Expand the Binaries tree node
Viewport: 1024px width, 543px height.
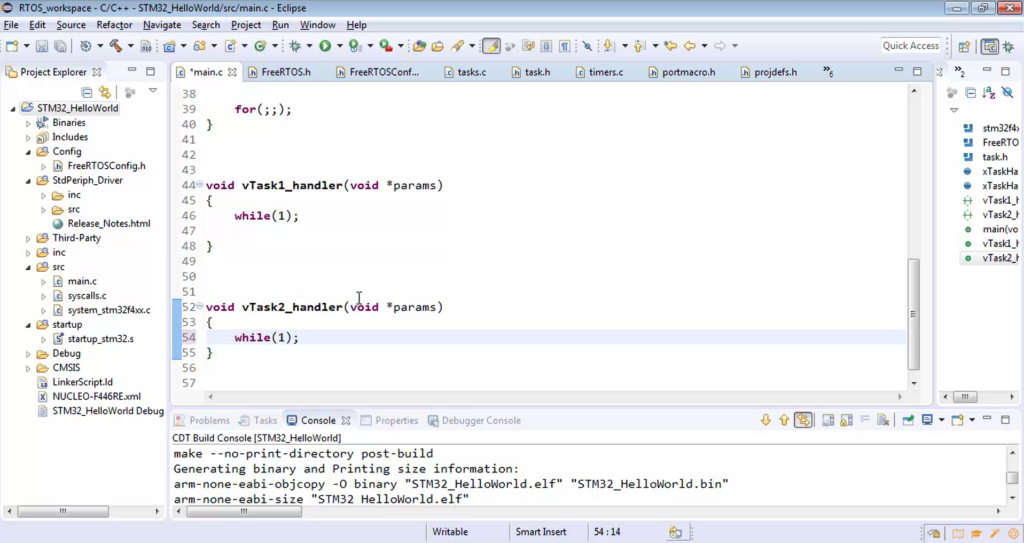(28, 123)
